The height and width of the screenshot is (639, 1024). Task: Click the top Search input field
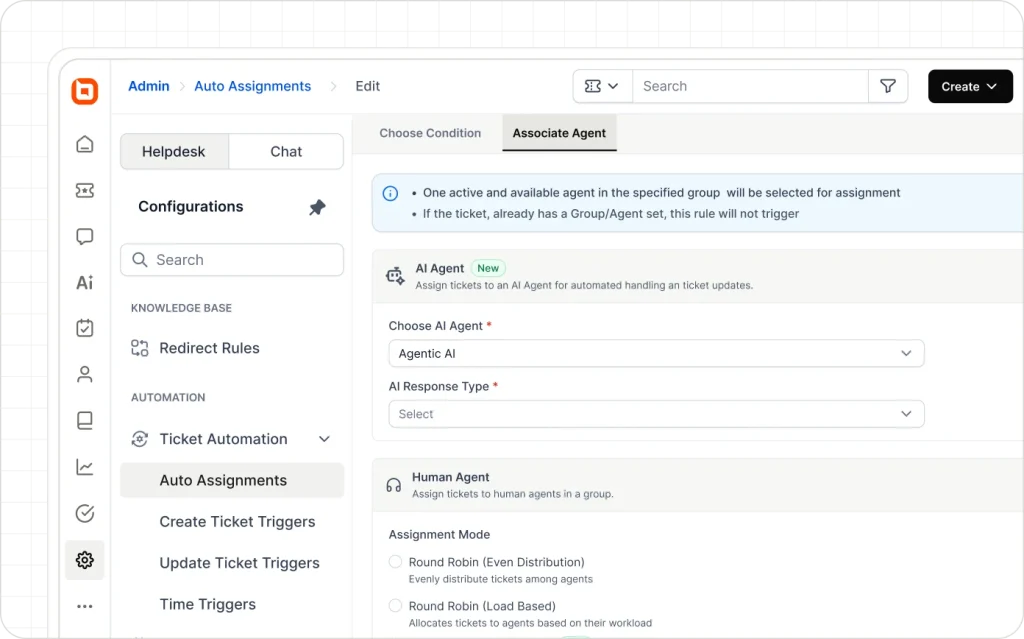coord(750,86)
